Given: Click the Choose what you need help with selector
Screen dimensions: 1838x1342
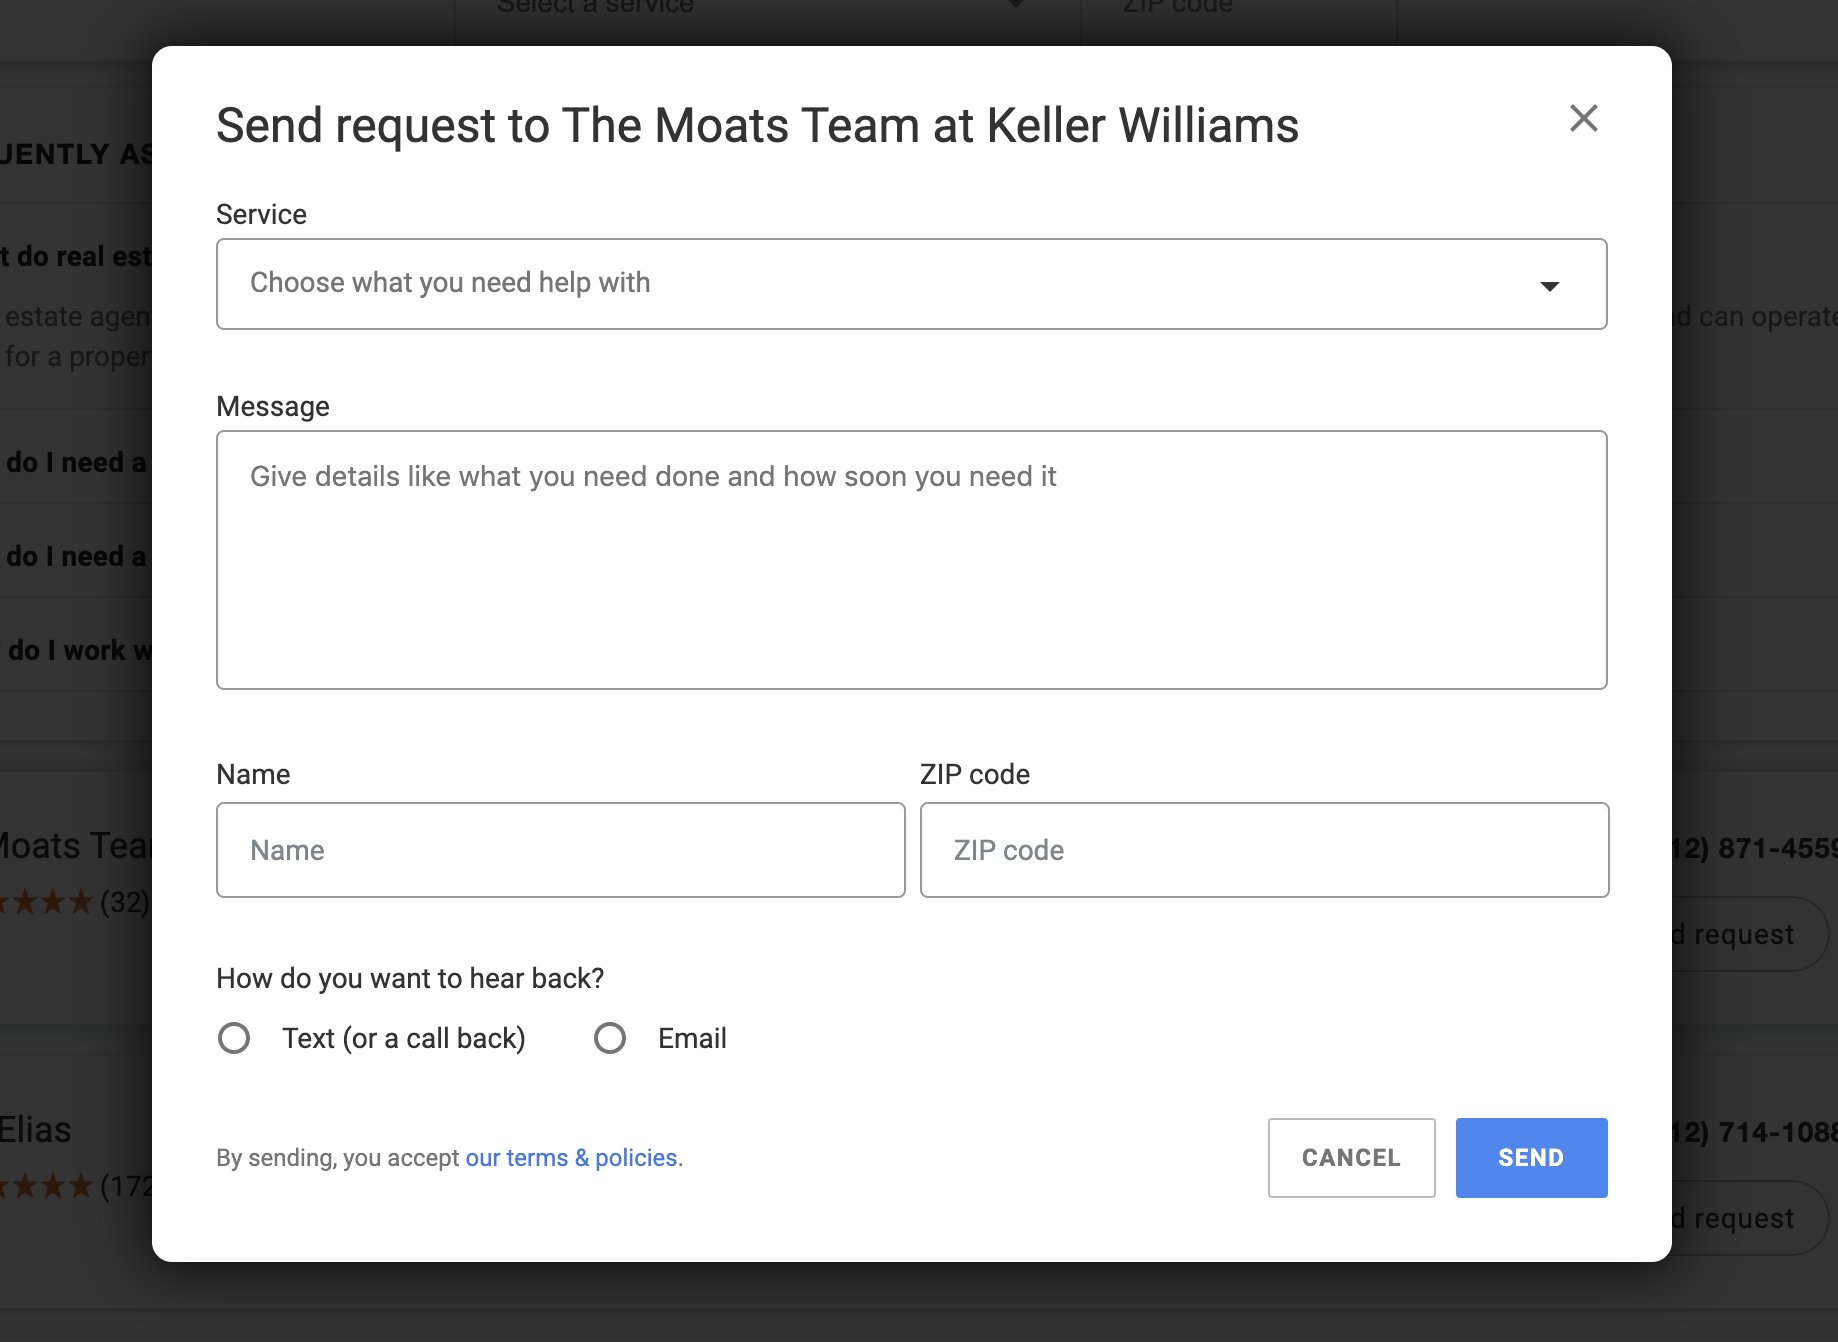Looking at the screenshot, I should [x=910, y=284].
